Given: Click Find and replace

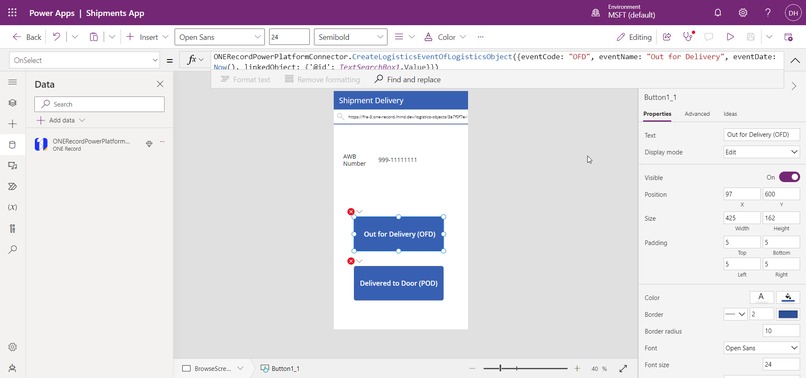Looking at the screenshot, I should [407, 80].
